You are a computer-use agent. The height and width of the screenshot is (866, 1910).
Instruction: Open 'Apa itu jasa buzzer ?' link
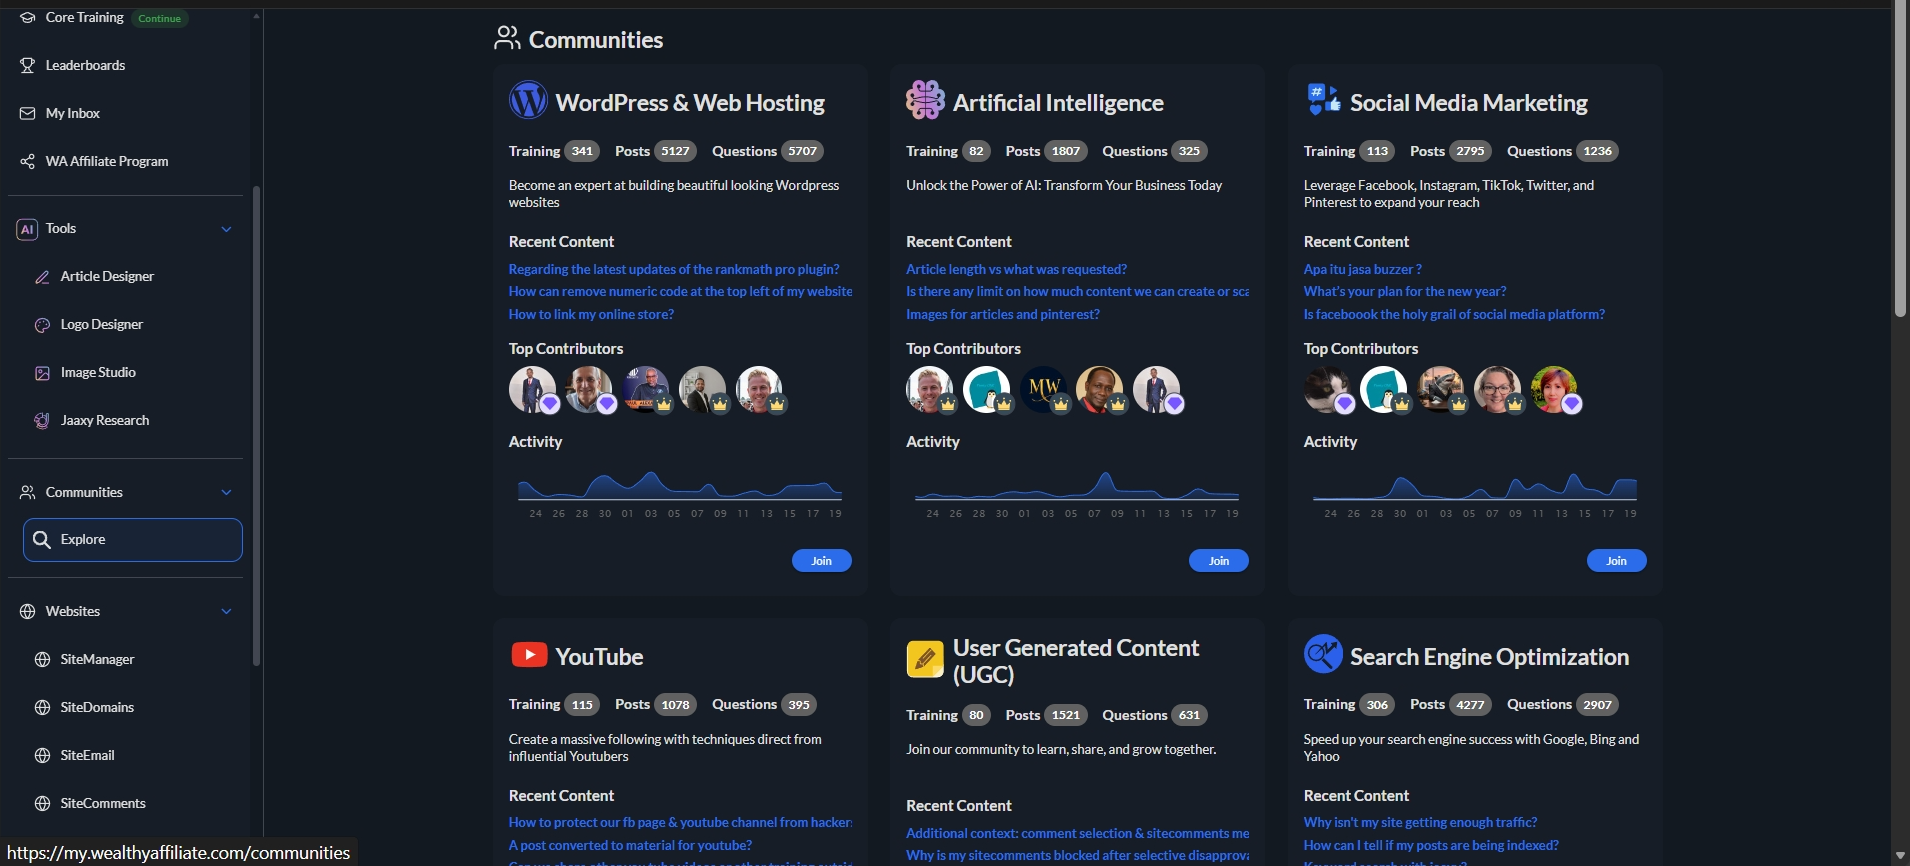click(x=1362, y=269)
